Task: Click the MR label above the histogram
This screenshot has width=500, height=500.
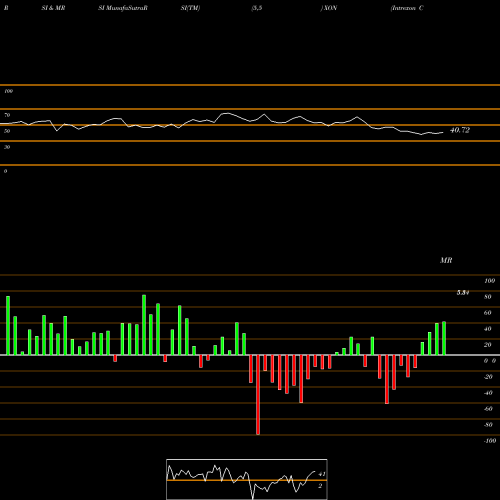Action: (446, 260)
